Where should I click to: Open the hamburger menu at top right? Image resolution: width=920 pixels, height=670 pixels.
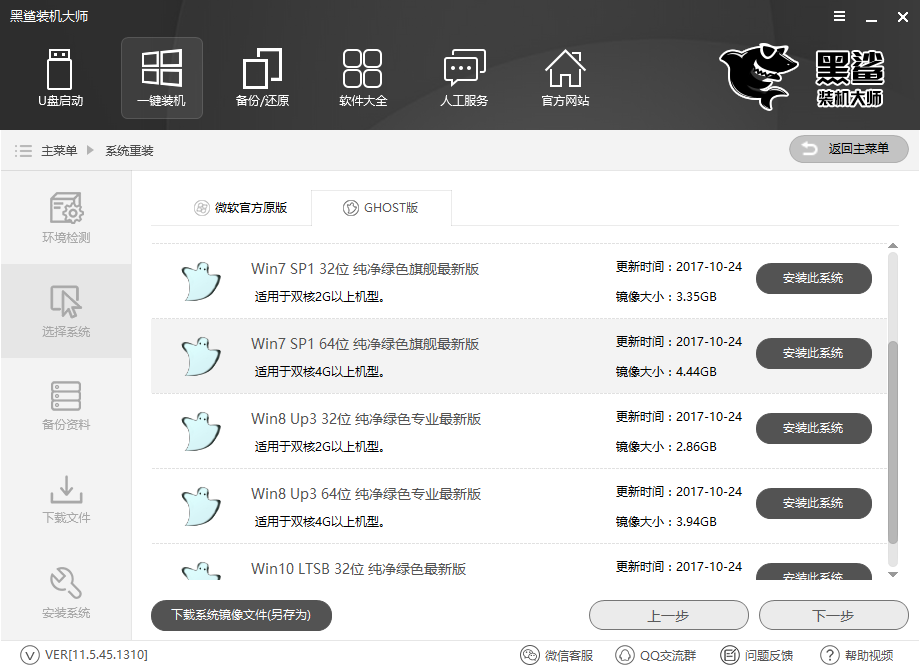pyautogui.click(x=839, y=16)
